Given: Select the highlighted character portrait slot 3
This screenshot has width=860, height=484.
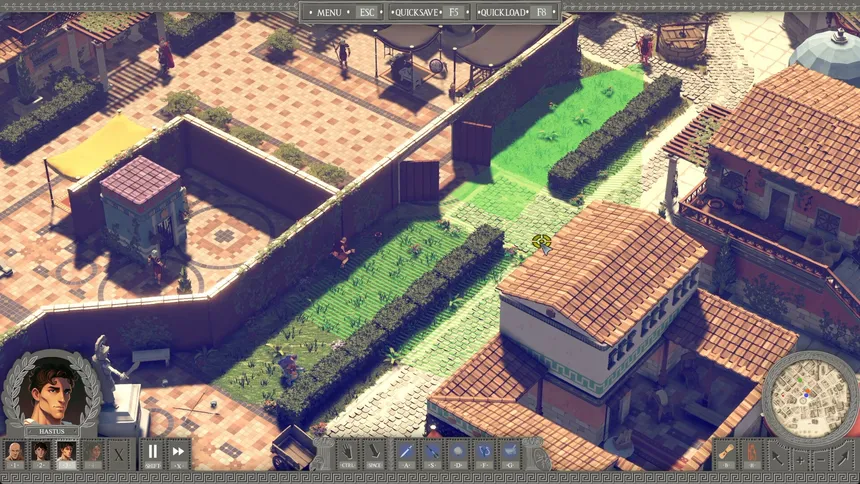Looking at the screenshot, I should coord(66,454).
